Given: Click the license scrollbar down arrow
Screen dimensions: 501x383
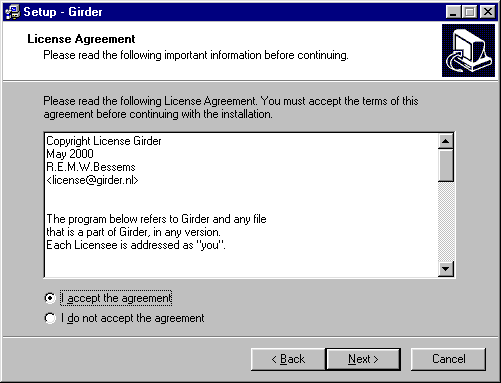Looking at the screenshot, I should pos(446,269).
